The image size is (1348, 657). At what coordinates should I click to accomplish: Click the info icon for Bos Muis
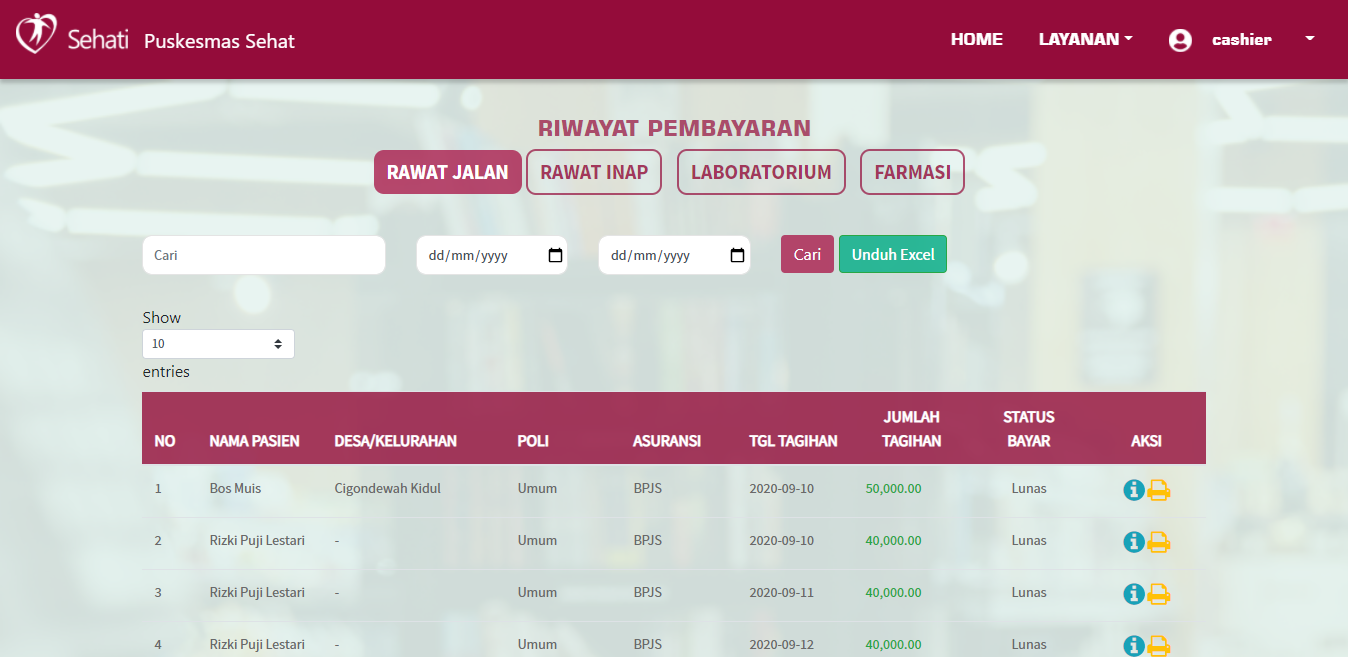click(1133, 490)
